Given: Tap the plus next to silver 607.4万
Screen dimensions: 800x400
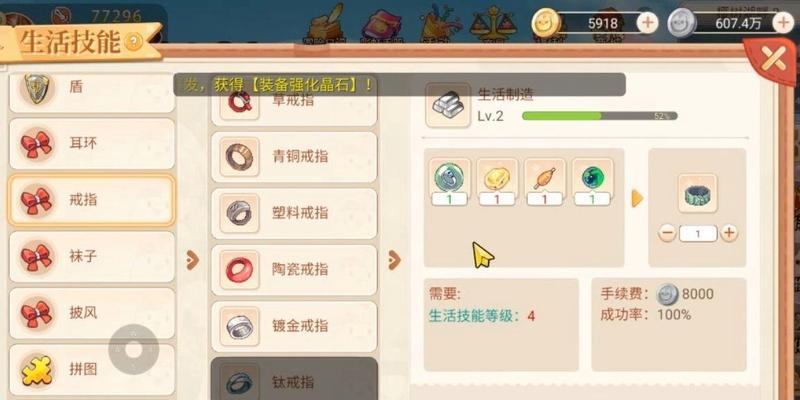Looking at the screenshot, I should pyautogui.click(x=783, y=22).
